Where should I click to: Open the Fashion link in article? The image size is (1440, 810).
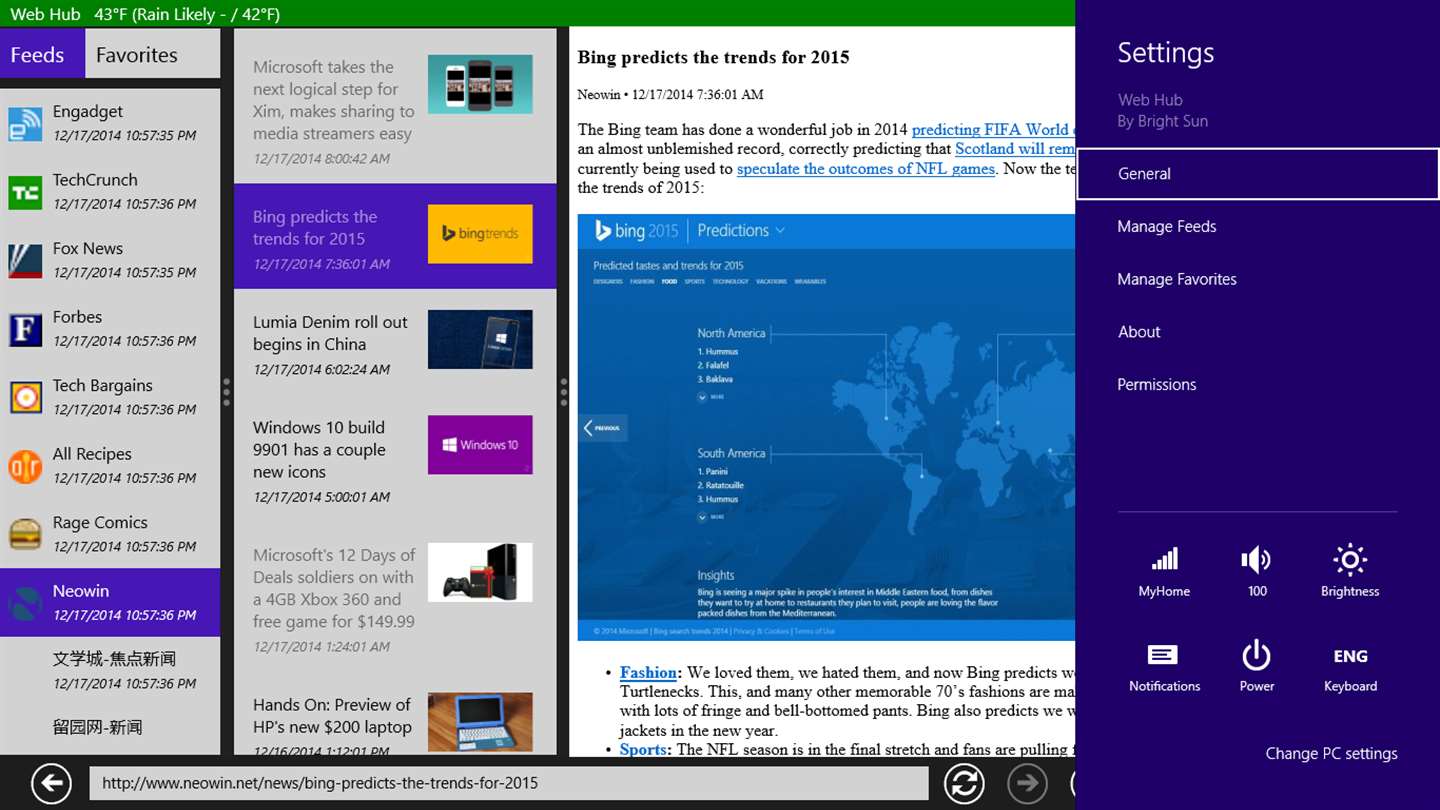coord(649,672)
